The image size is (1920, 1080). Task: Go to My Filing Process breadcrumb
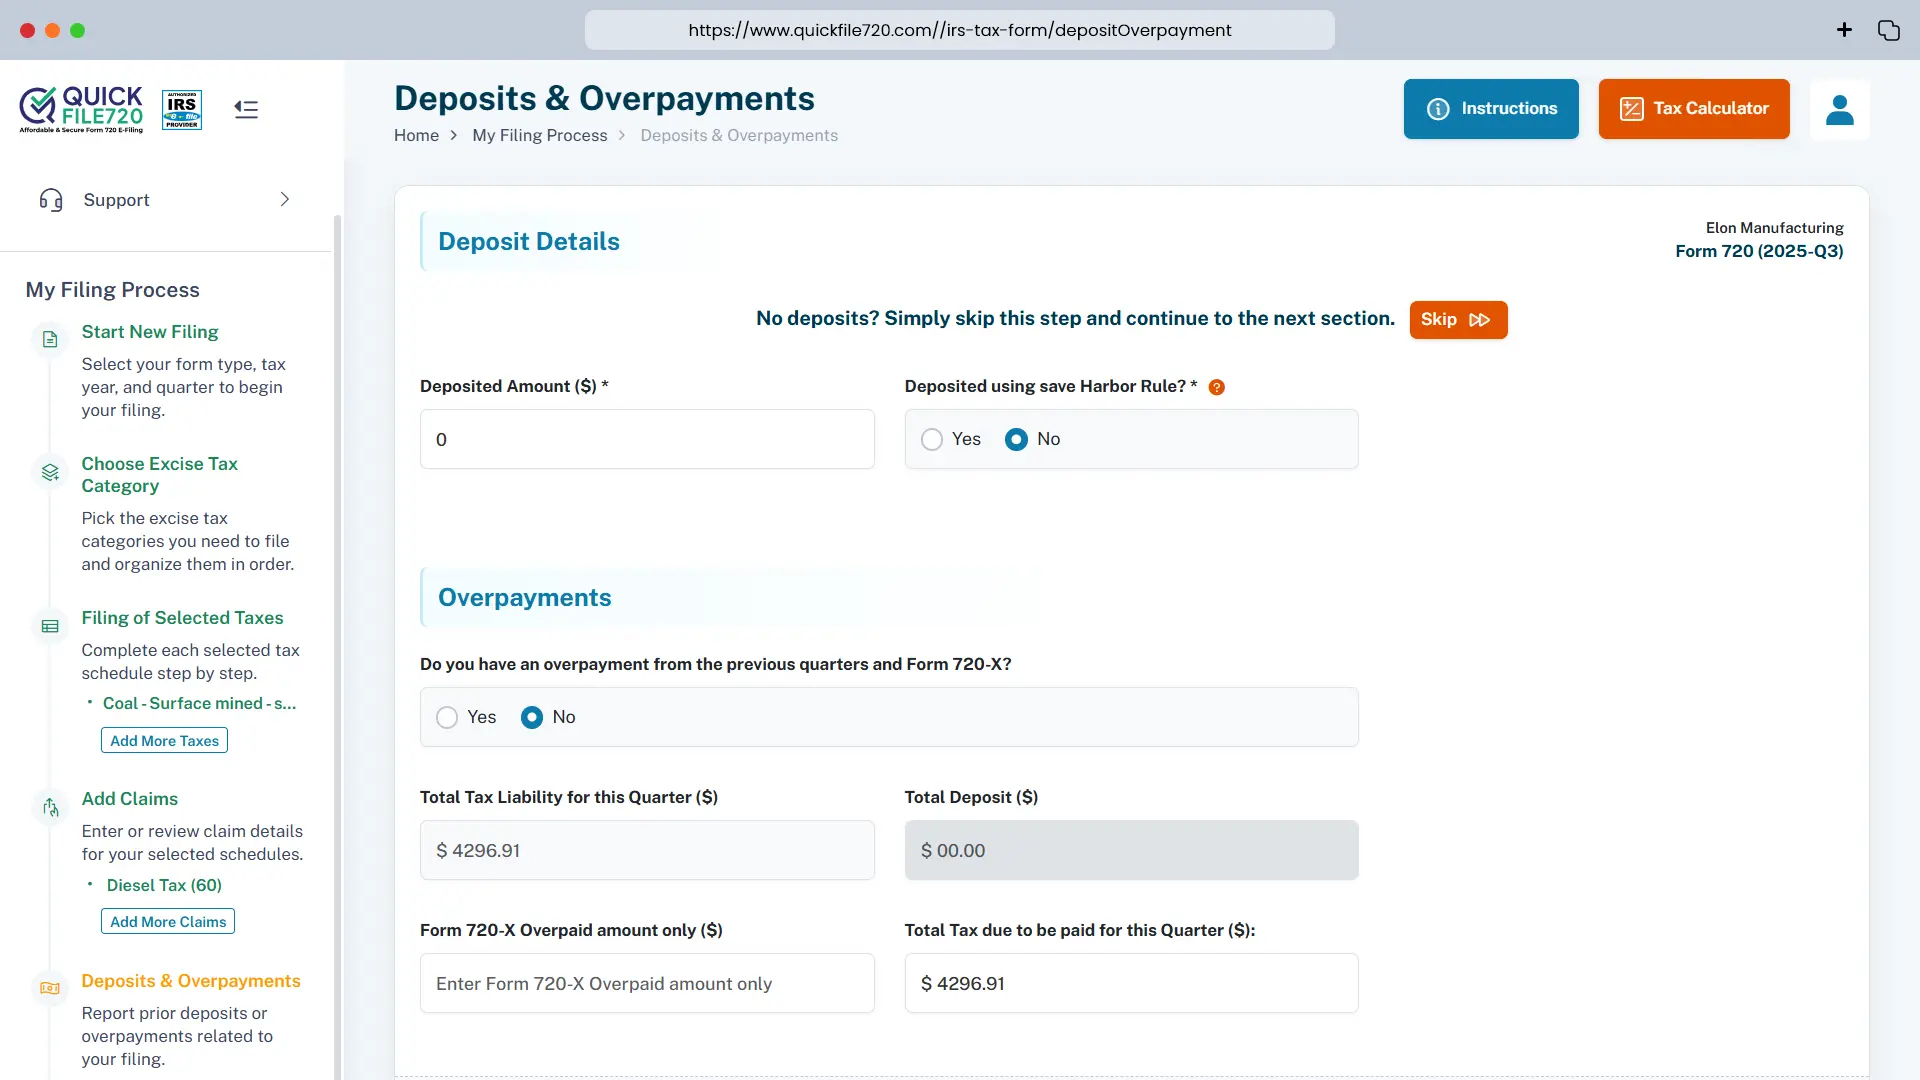pyautogui.click(x=539, y=136)
